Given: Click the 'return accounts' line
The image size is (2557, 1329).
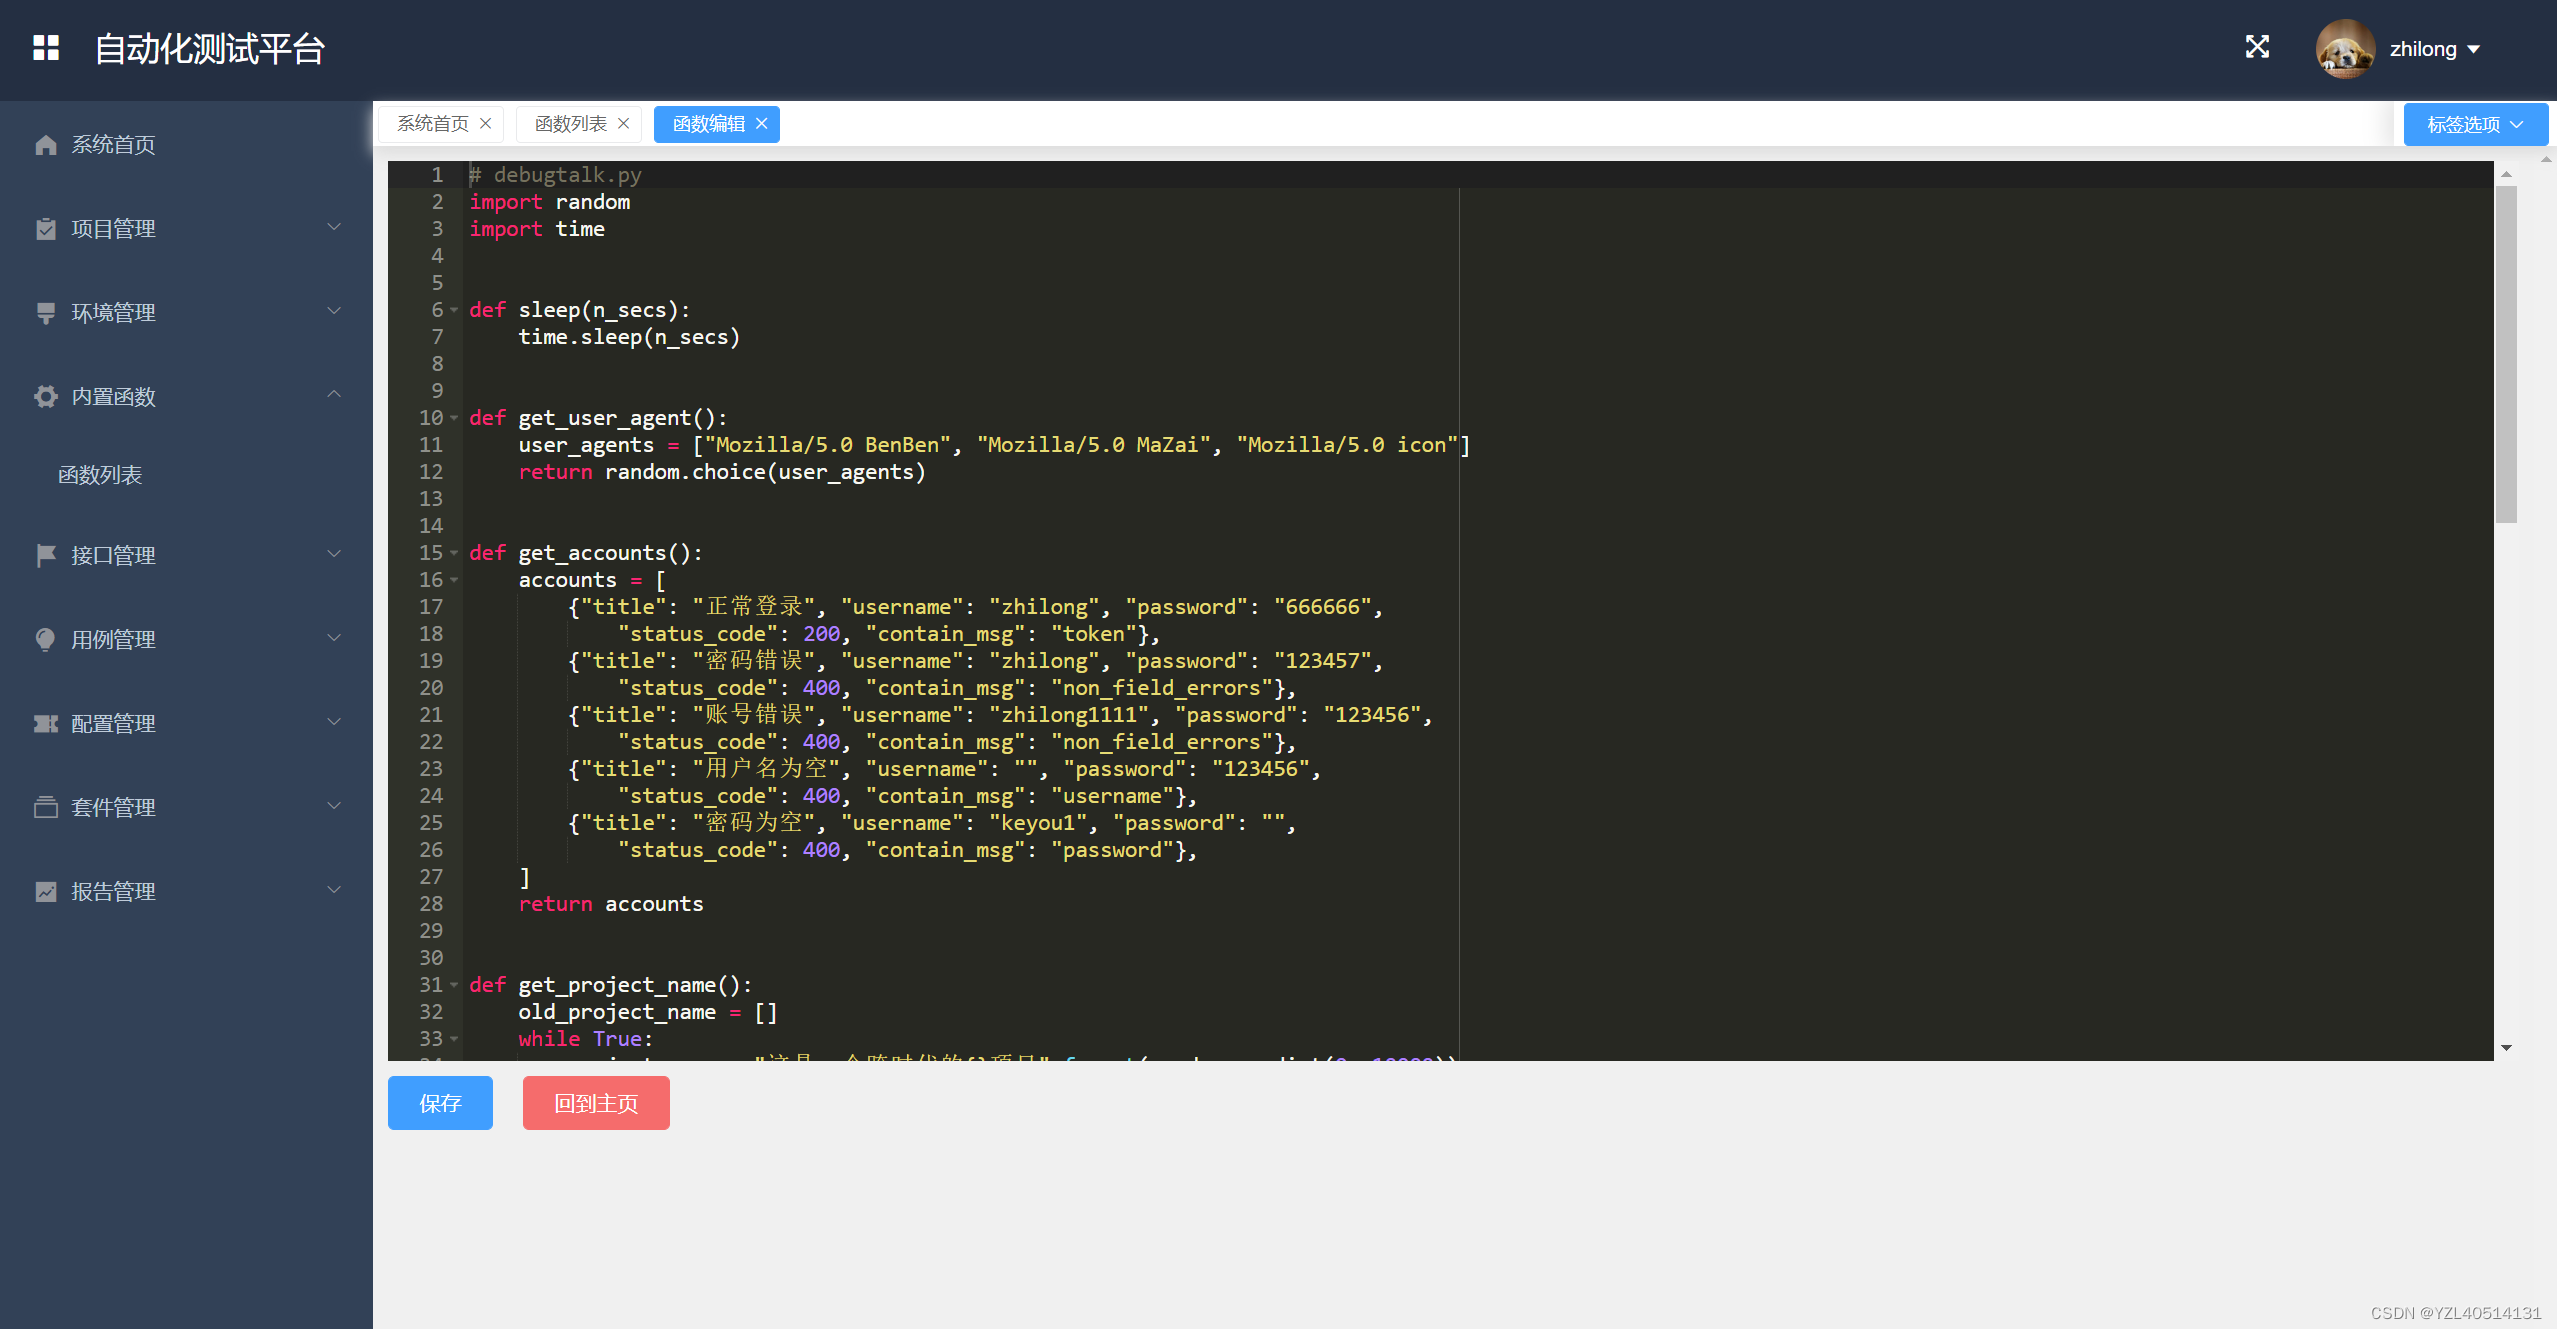Looking at the screenshot, I should (611, 904).
